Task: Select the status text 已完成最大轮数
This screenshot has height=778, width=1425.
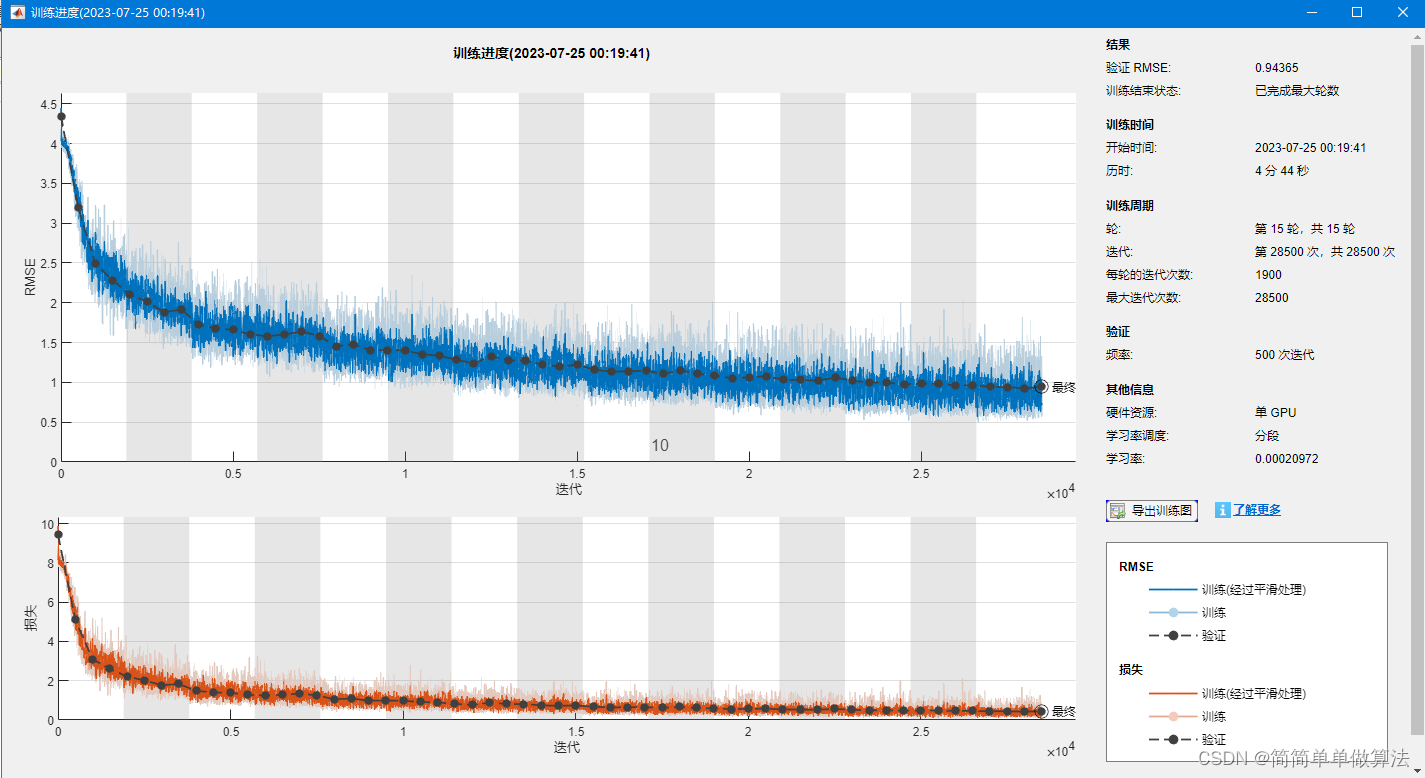Action: pos(1297,91)
